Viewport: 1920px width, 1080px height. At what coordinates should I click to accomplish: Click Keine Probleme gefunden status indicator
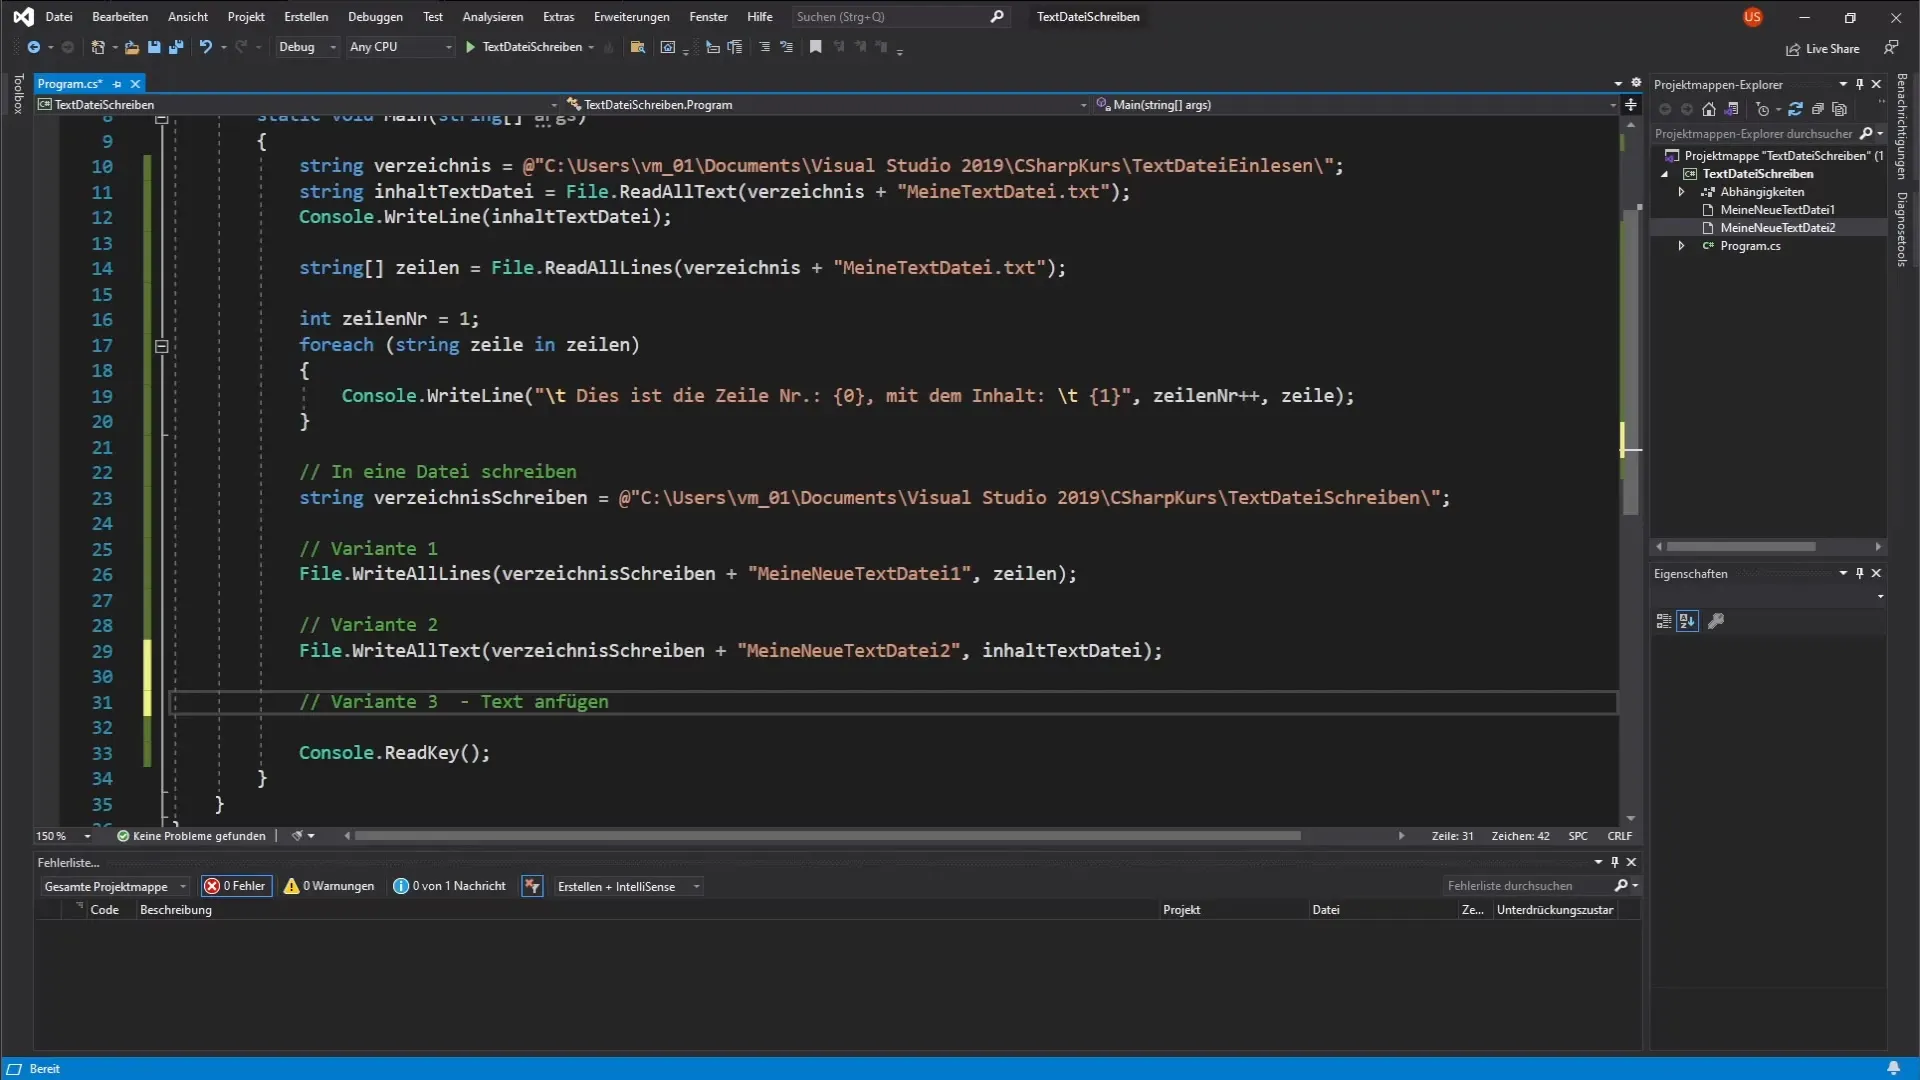tap(191, 836)
